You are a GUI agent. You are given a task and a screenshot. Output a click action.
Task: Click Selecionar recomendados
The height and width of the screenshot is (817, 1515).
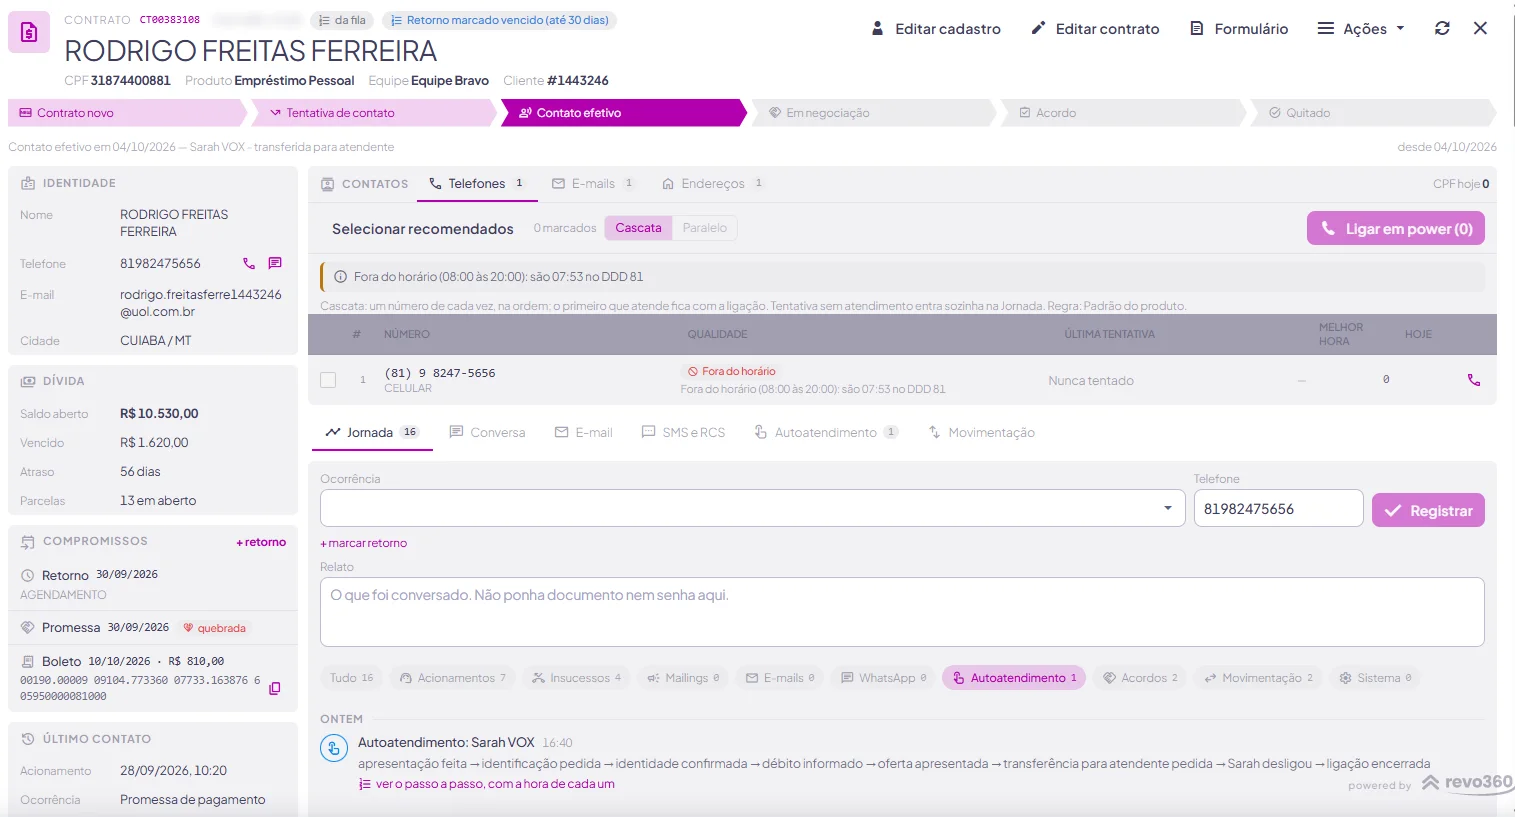coord(423,229)
